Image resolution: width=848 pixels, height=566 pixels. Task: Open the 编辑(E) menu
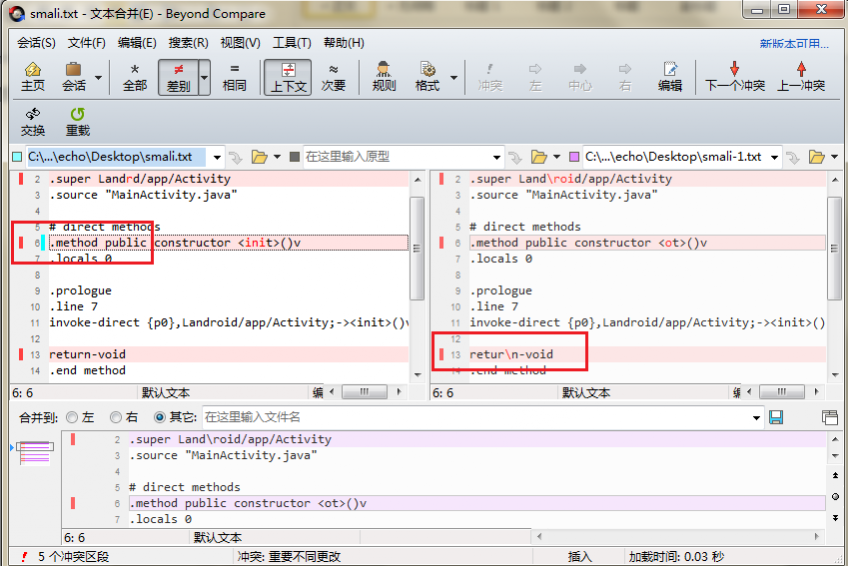(137, 43)
